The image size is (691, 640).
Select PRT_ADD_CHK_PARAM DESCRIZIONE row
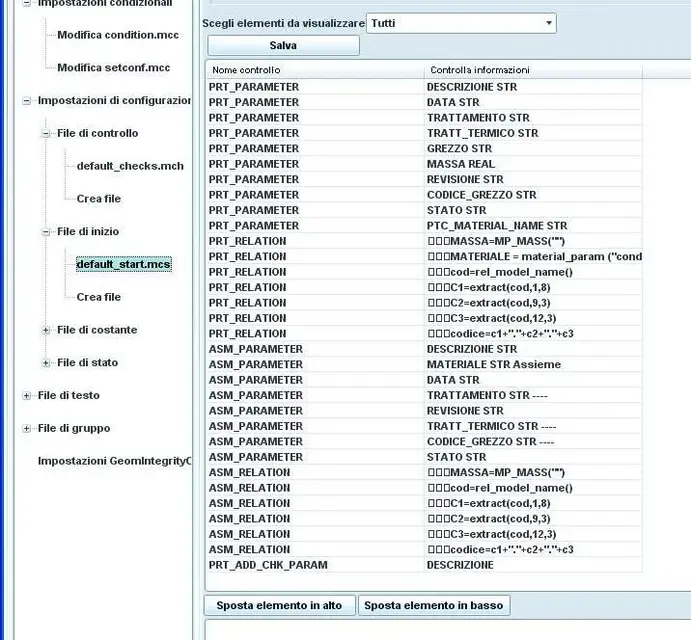tap(424, 565)
